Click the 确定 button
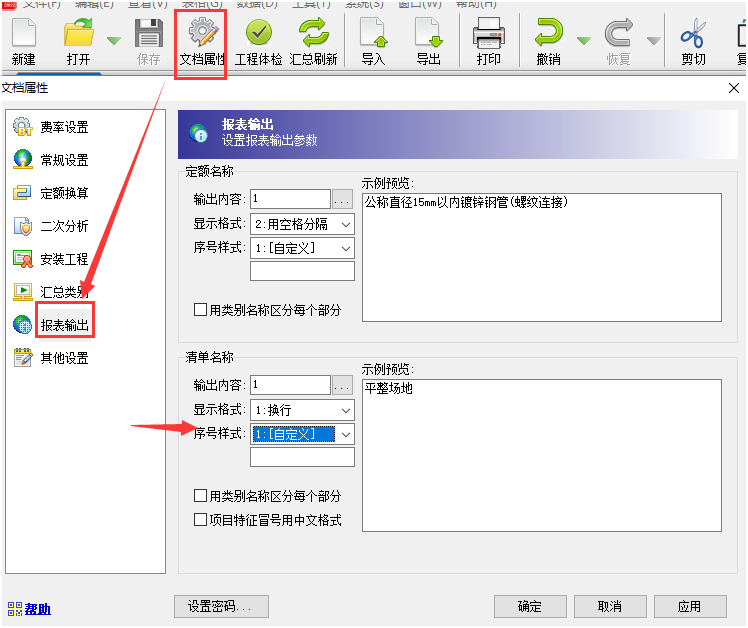The image size is (748, 628). point(529,606)
